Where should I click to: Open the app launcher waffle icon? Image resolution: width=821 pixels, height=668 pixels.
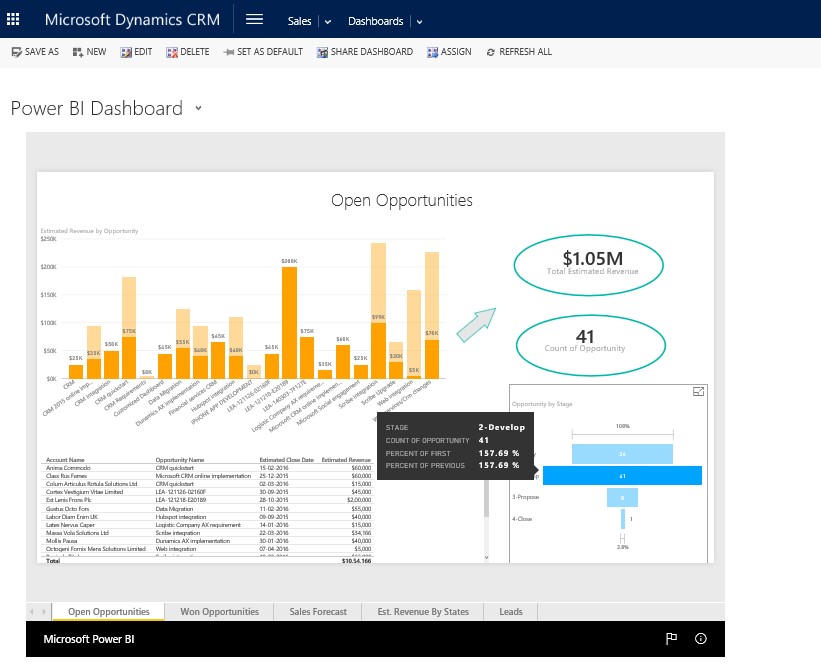[13, 19]
